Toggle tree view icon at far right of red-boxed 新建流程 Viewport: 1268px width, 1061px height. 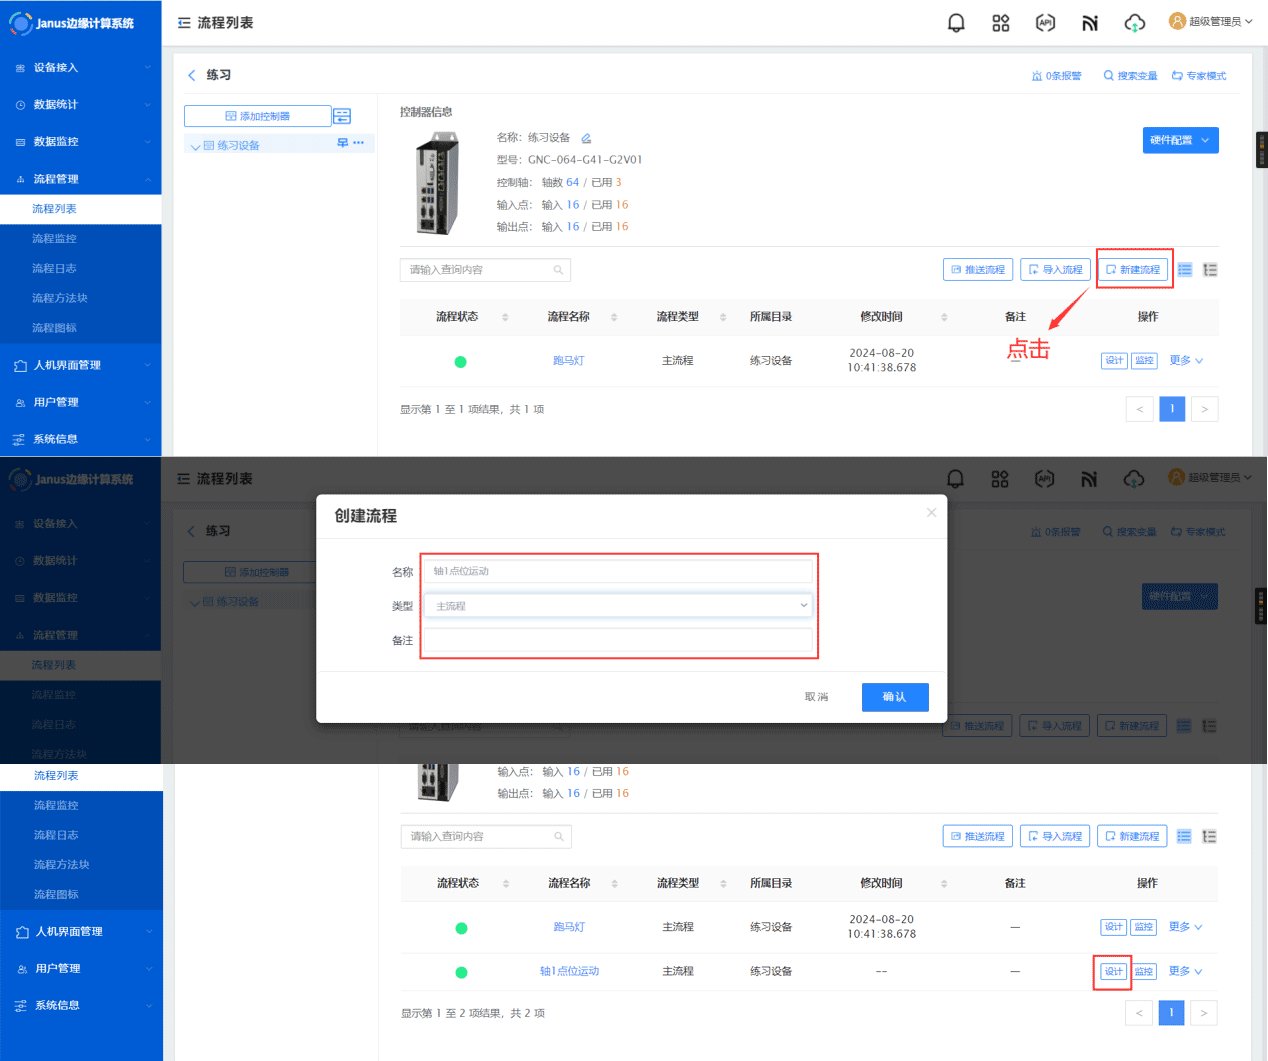(x=1210, y=270)
